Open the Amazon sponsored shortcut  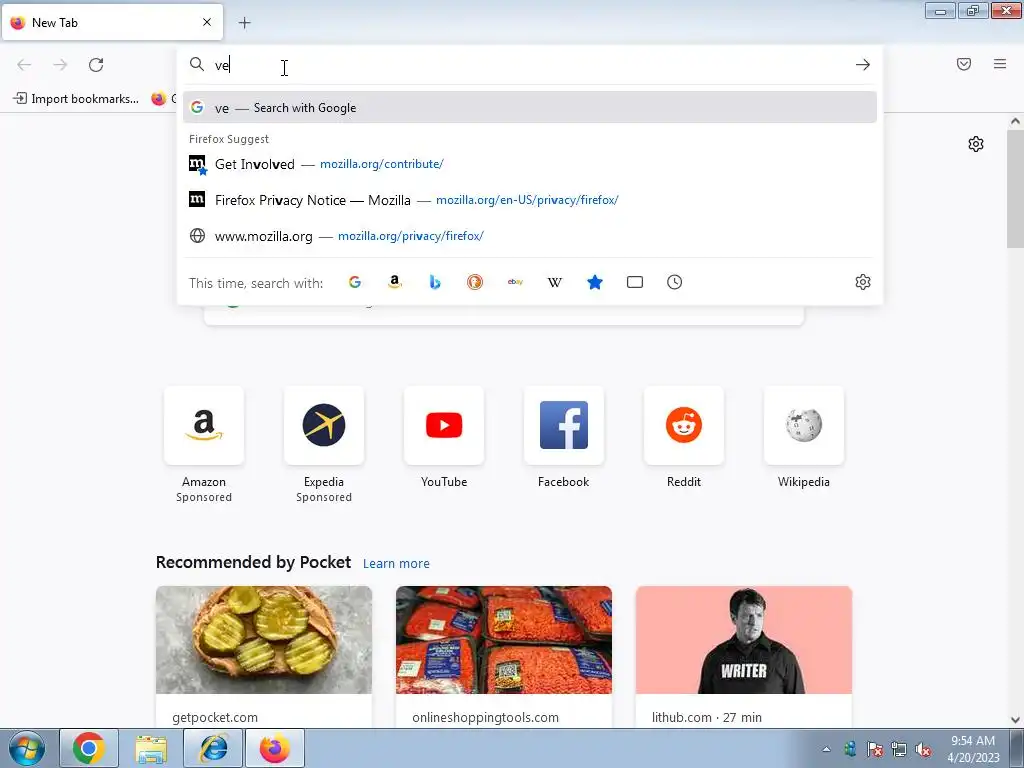pyautogui.click(x=204, y=444)
